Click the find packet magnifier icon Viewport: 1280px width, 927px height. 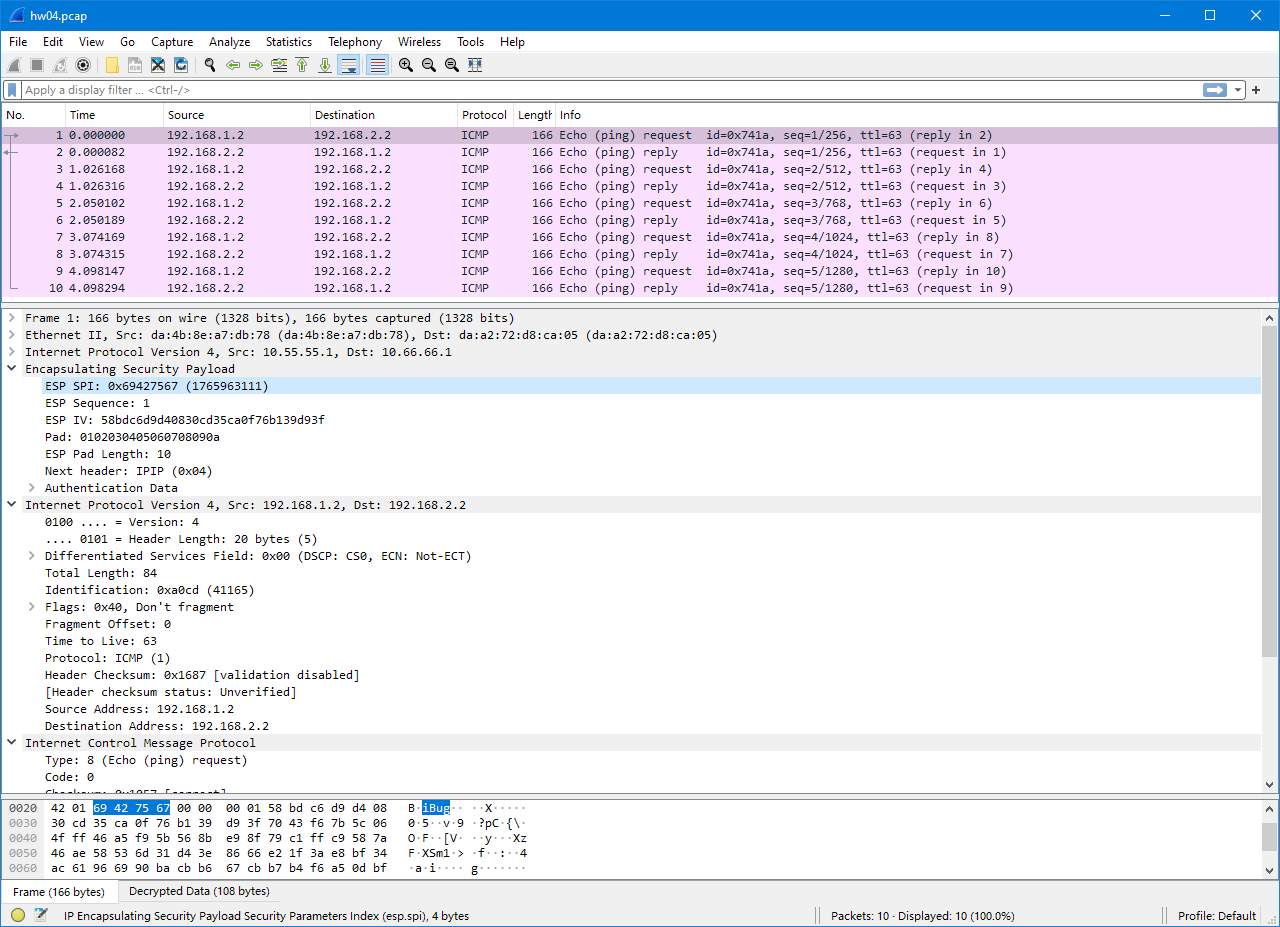tap(210, 65)
